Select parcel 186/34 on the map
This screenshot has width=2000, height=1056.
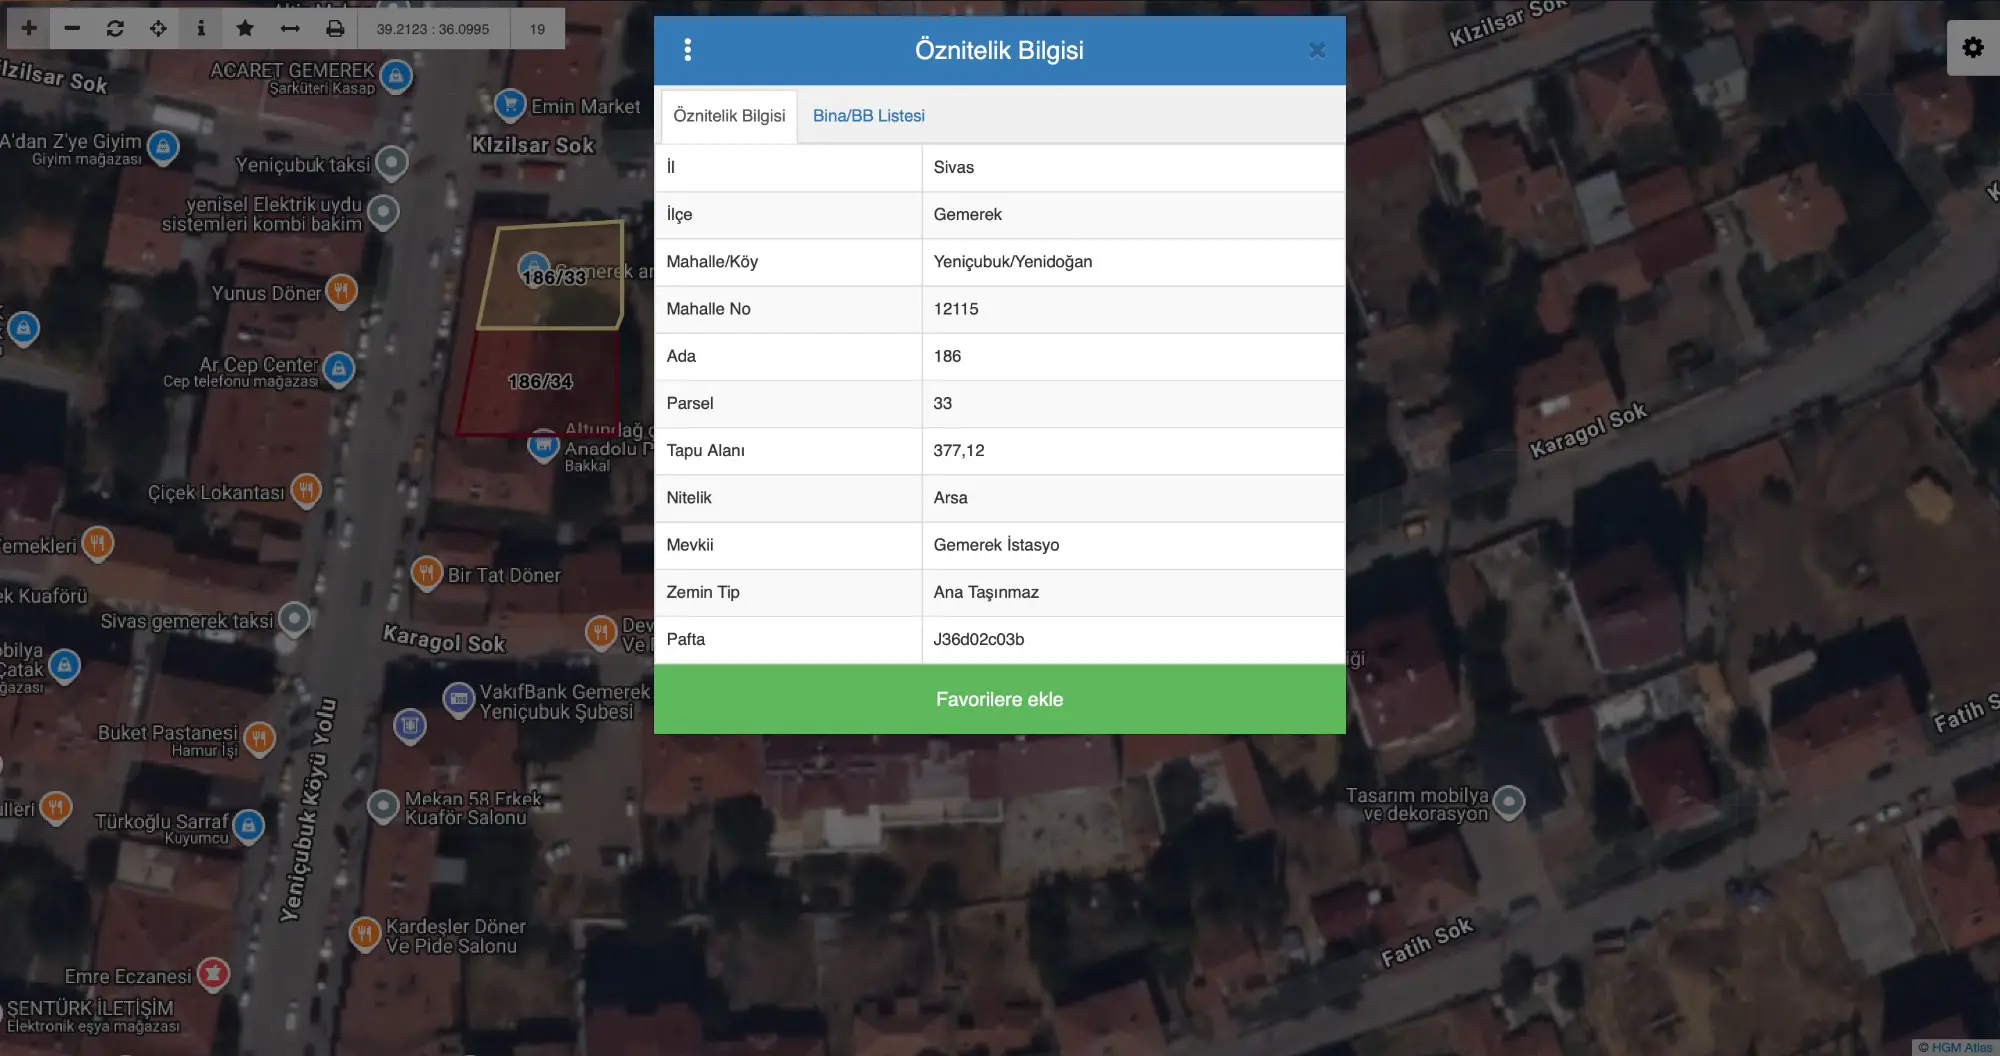[x=539, y=381]
